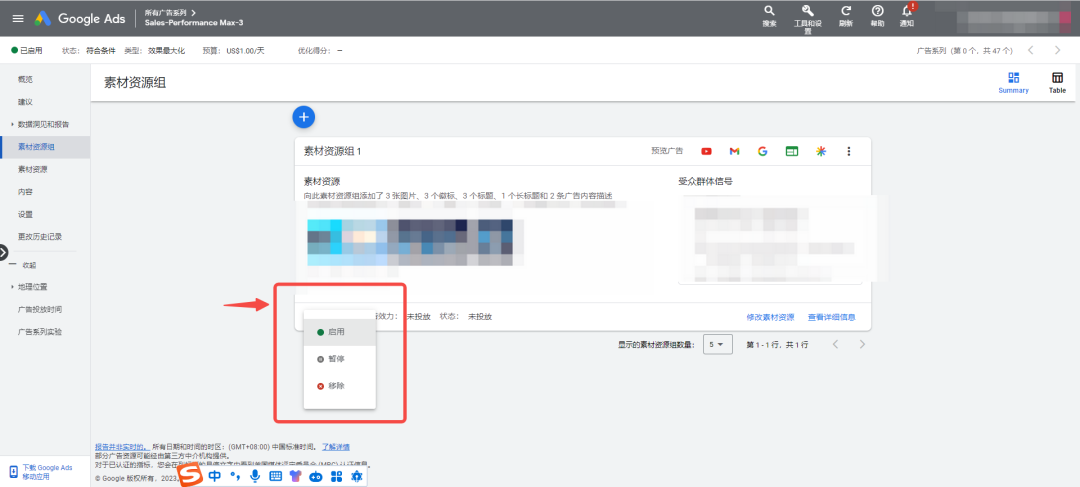Screen dimensions: 1080x487
Task: Open Sogou game controller icon
Action: coord(315,476)
